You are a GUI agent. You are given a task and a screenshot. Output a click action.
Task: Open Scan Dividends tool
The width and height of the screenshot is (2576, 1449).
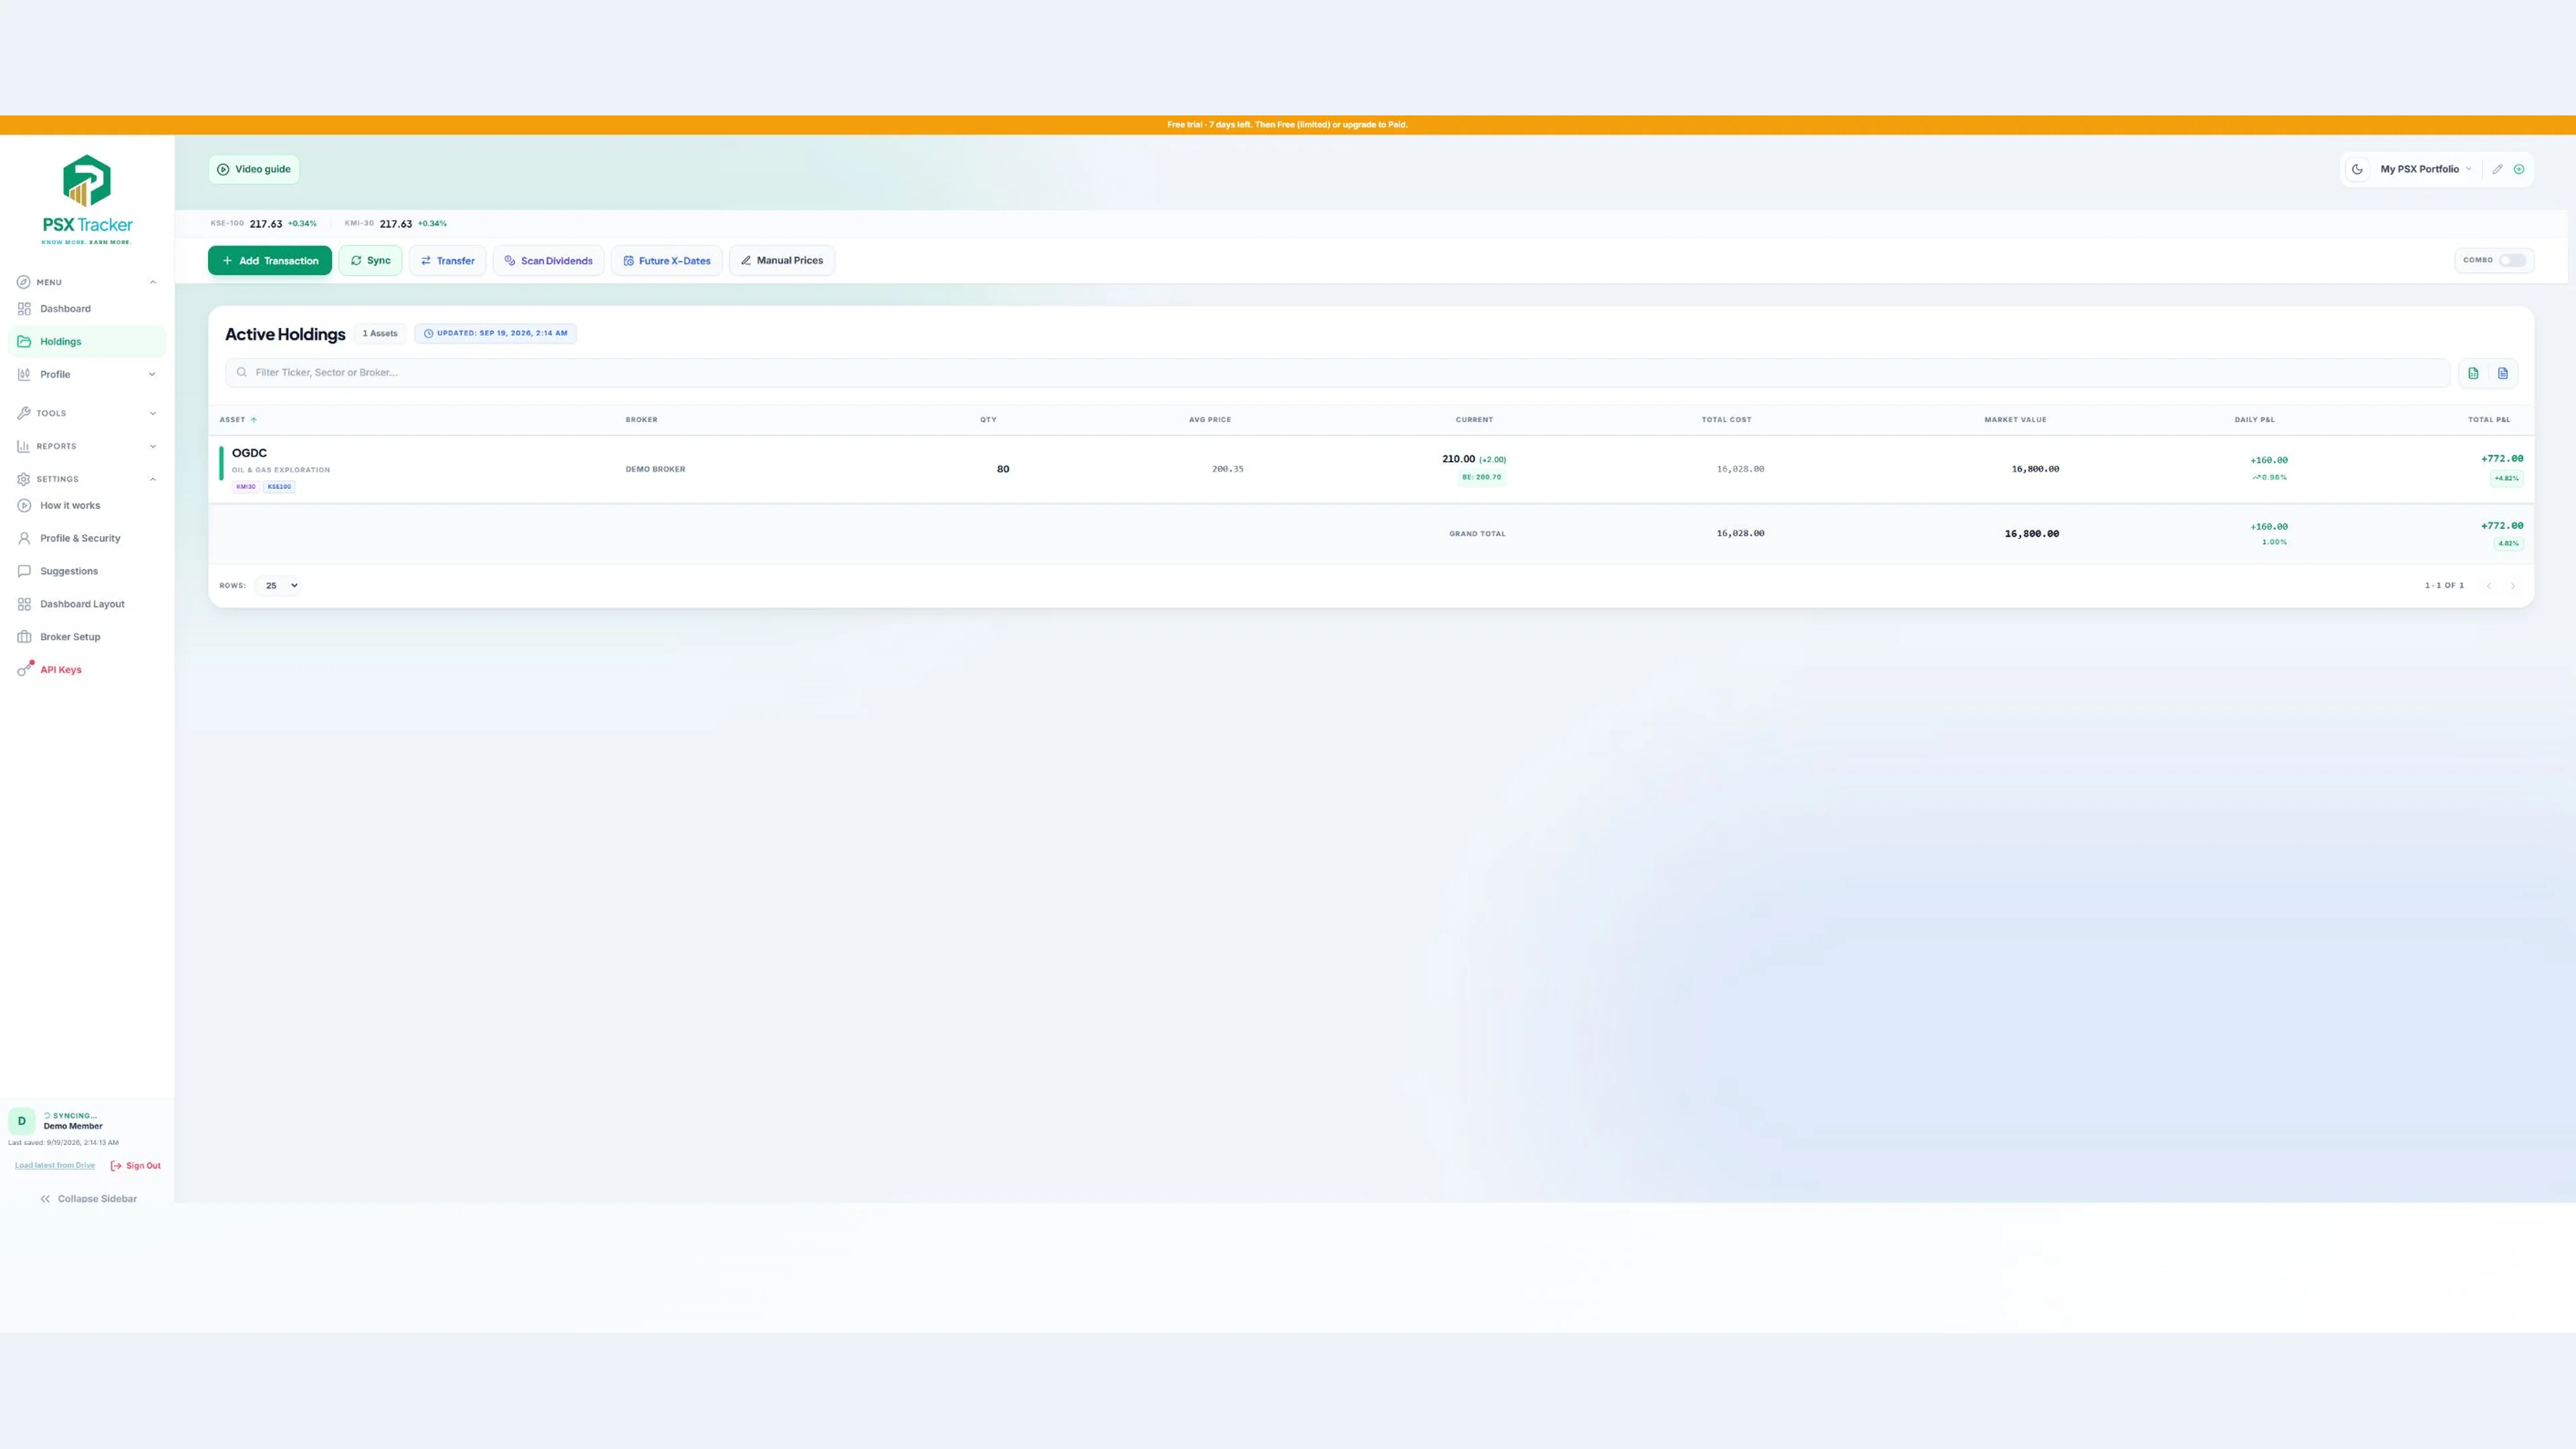pos(548,260)
